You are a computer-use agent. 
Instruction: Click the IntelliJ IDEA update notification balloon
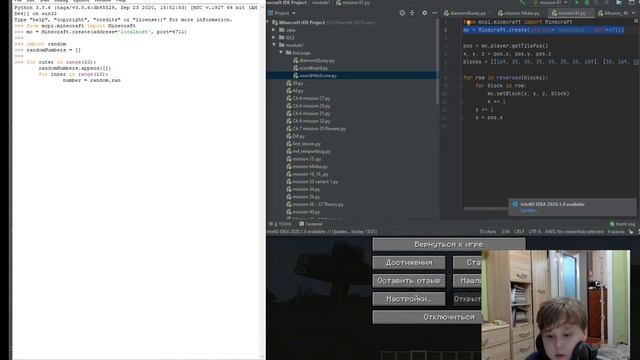(572, 207)
